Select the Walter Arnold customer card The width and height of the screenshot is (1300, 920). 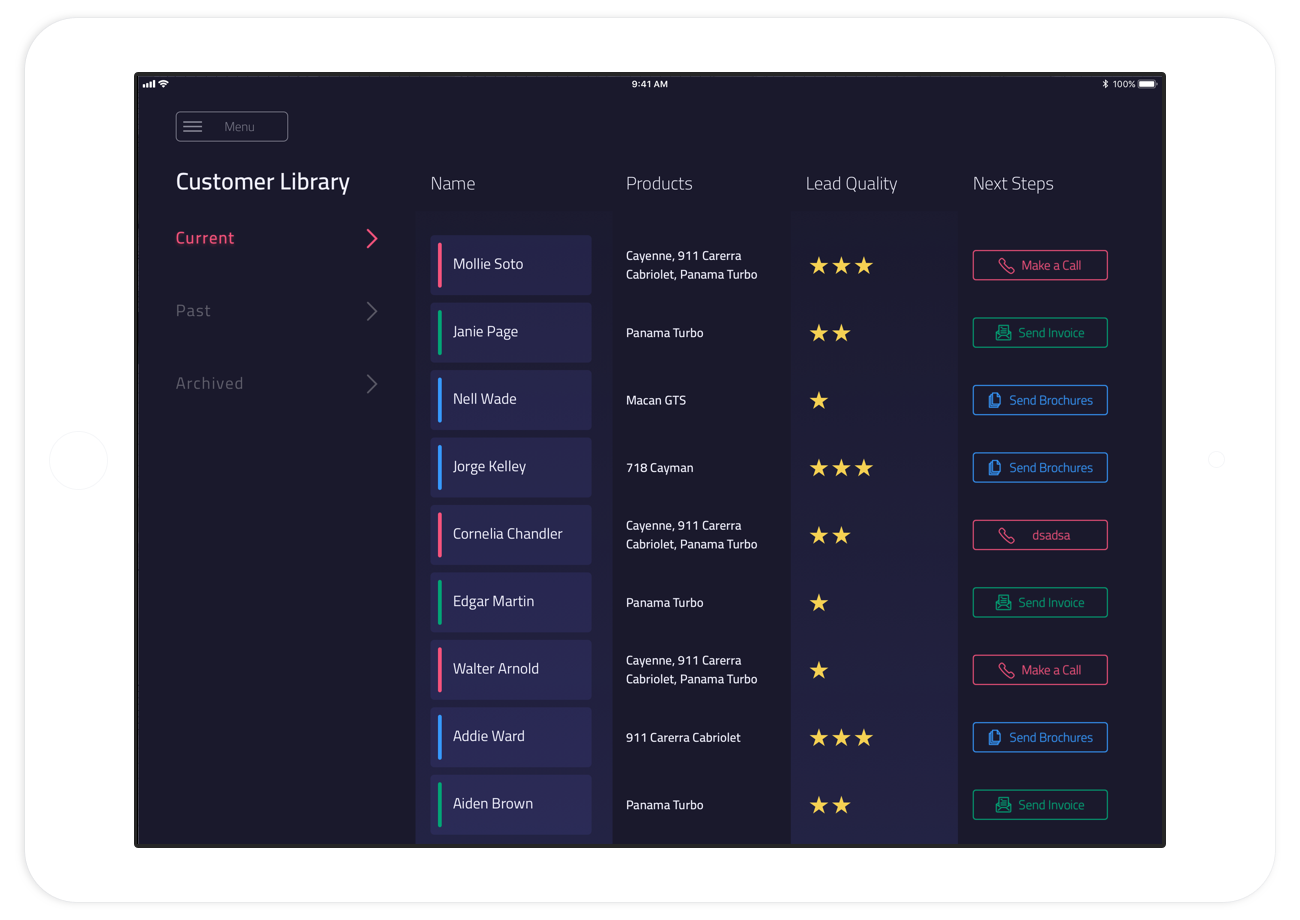511,670
